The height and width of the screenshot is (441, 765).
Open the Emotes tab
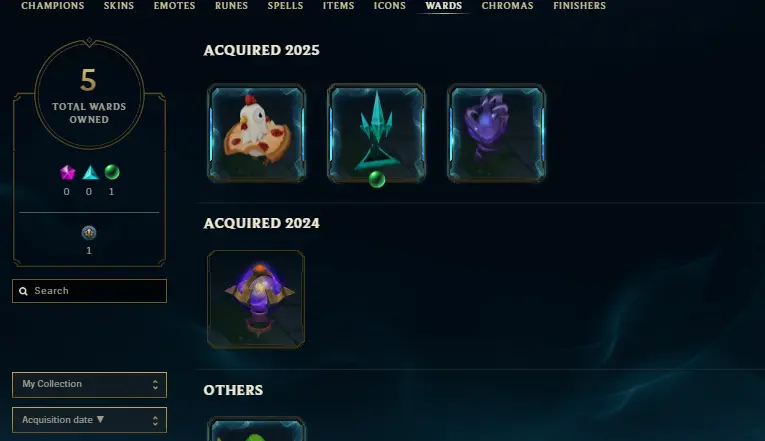(174, 6)
